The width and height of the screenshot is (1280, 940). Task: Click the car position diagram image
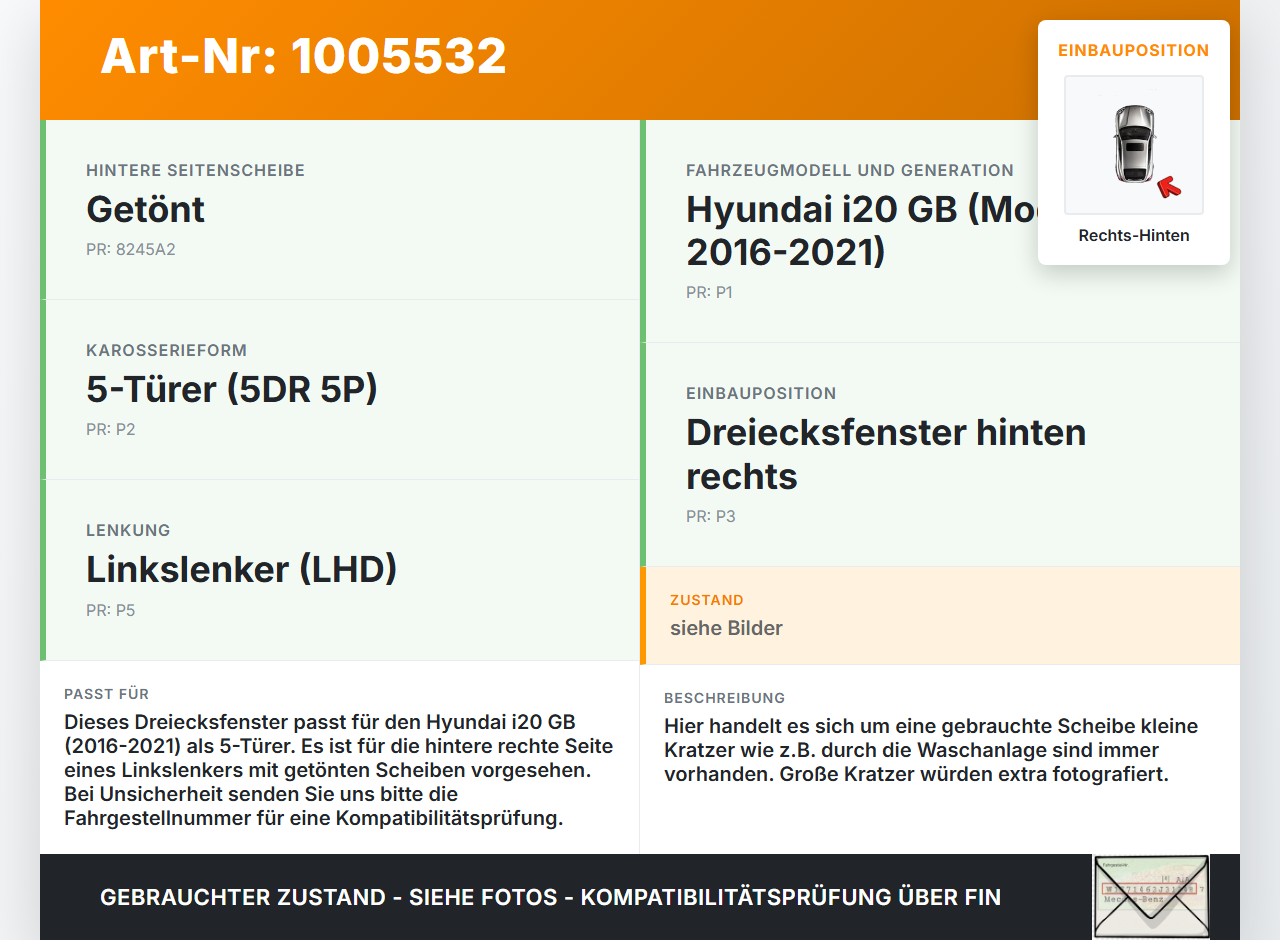tap(1134, 145)
